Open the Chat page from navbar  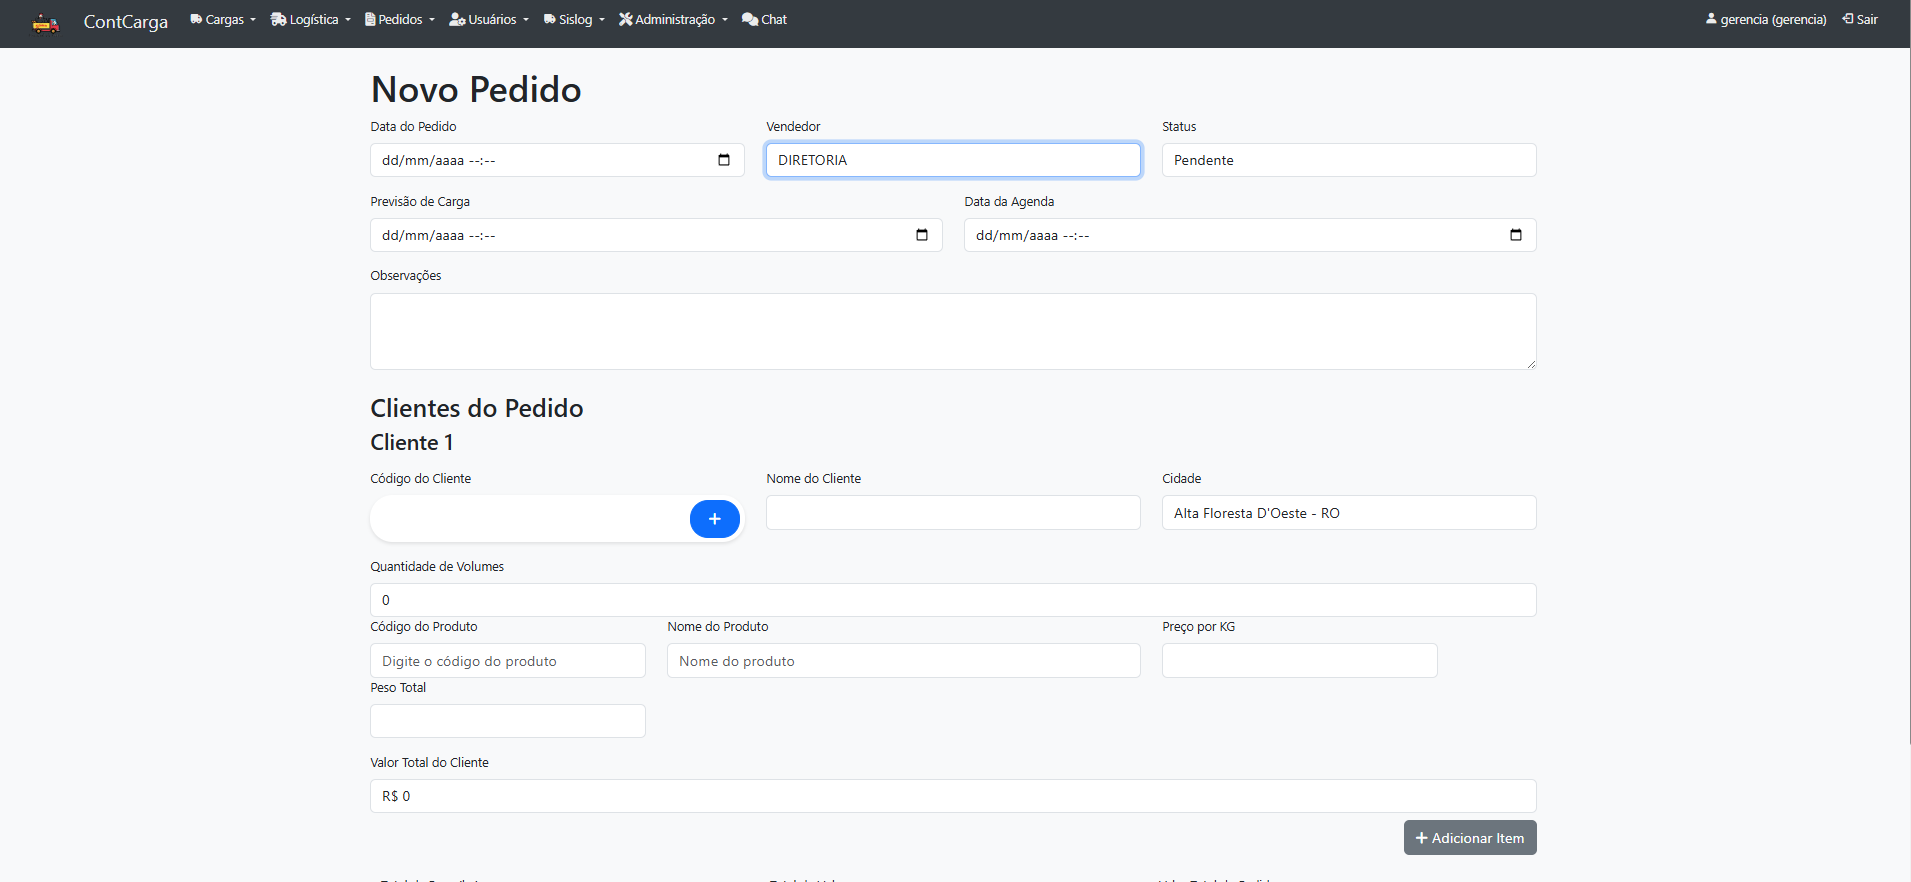click(x=765, y=20)
